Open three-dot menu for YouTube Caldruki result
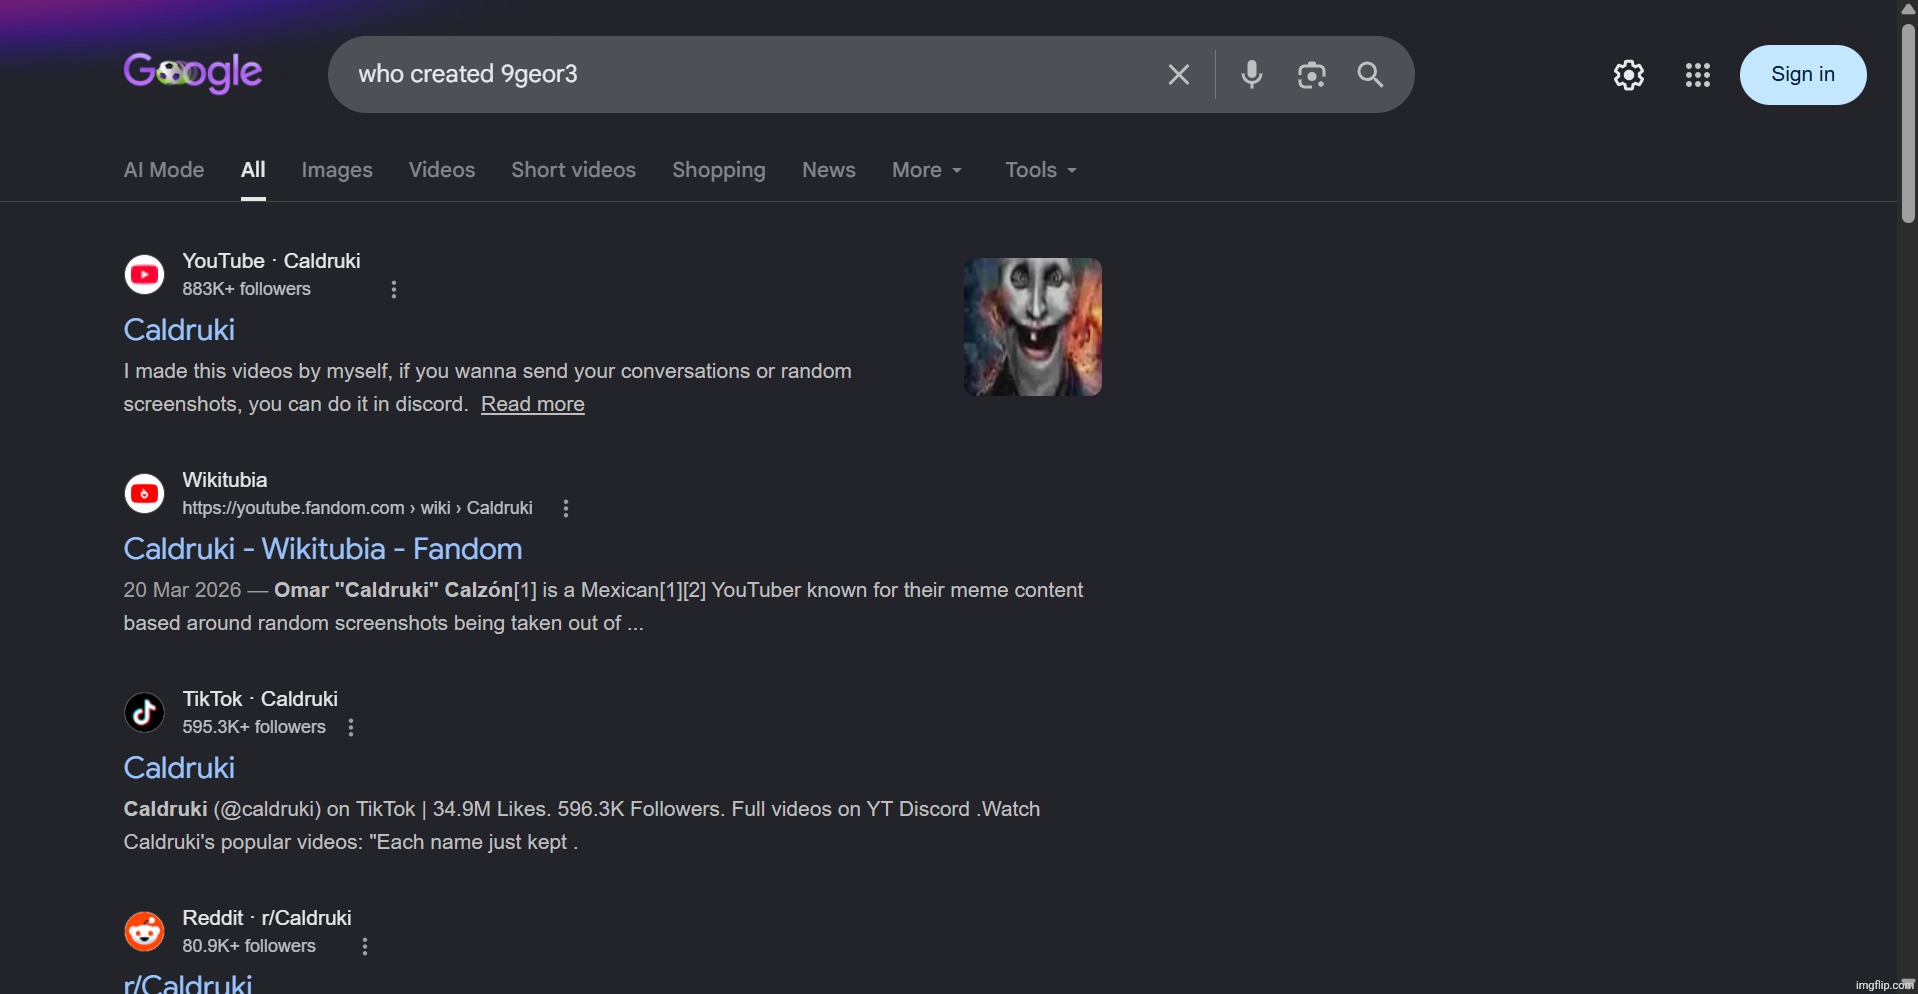The height and width of the screenshot is (994, 1918). click(394, 290)
